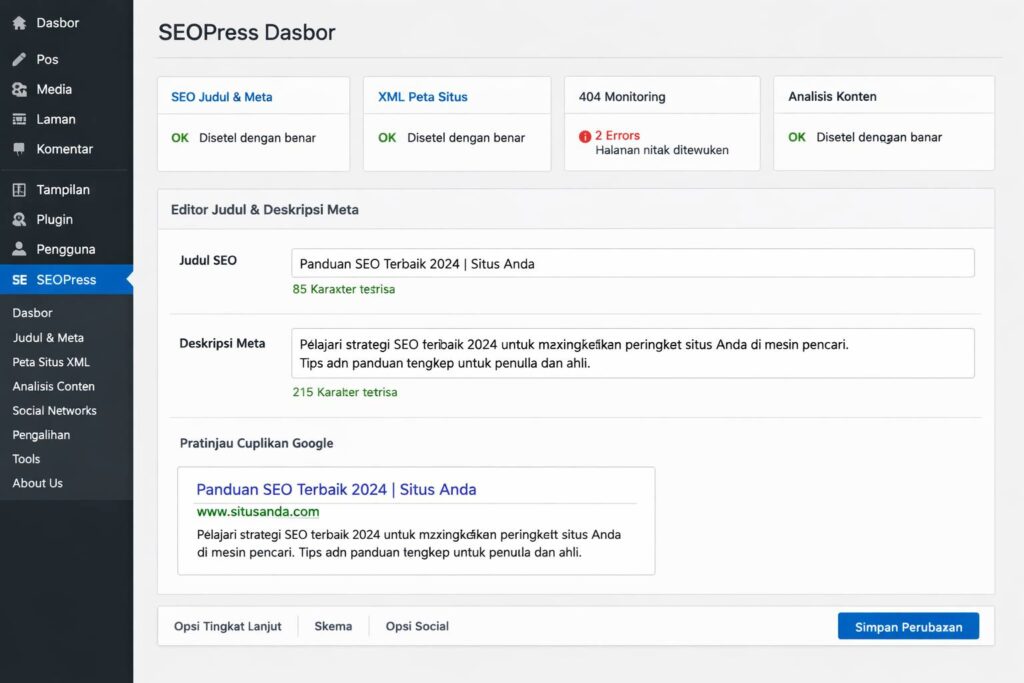Open Media via its sidebar icon

(x=19, y=89)
